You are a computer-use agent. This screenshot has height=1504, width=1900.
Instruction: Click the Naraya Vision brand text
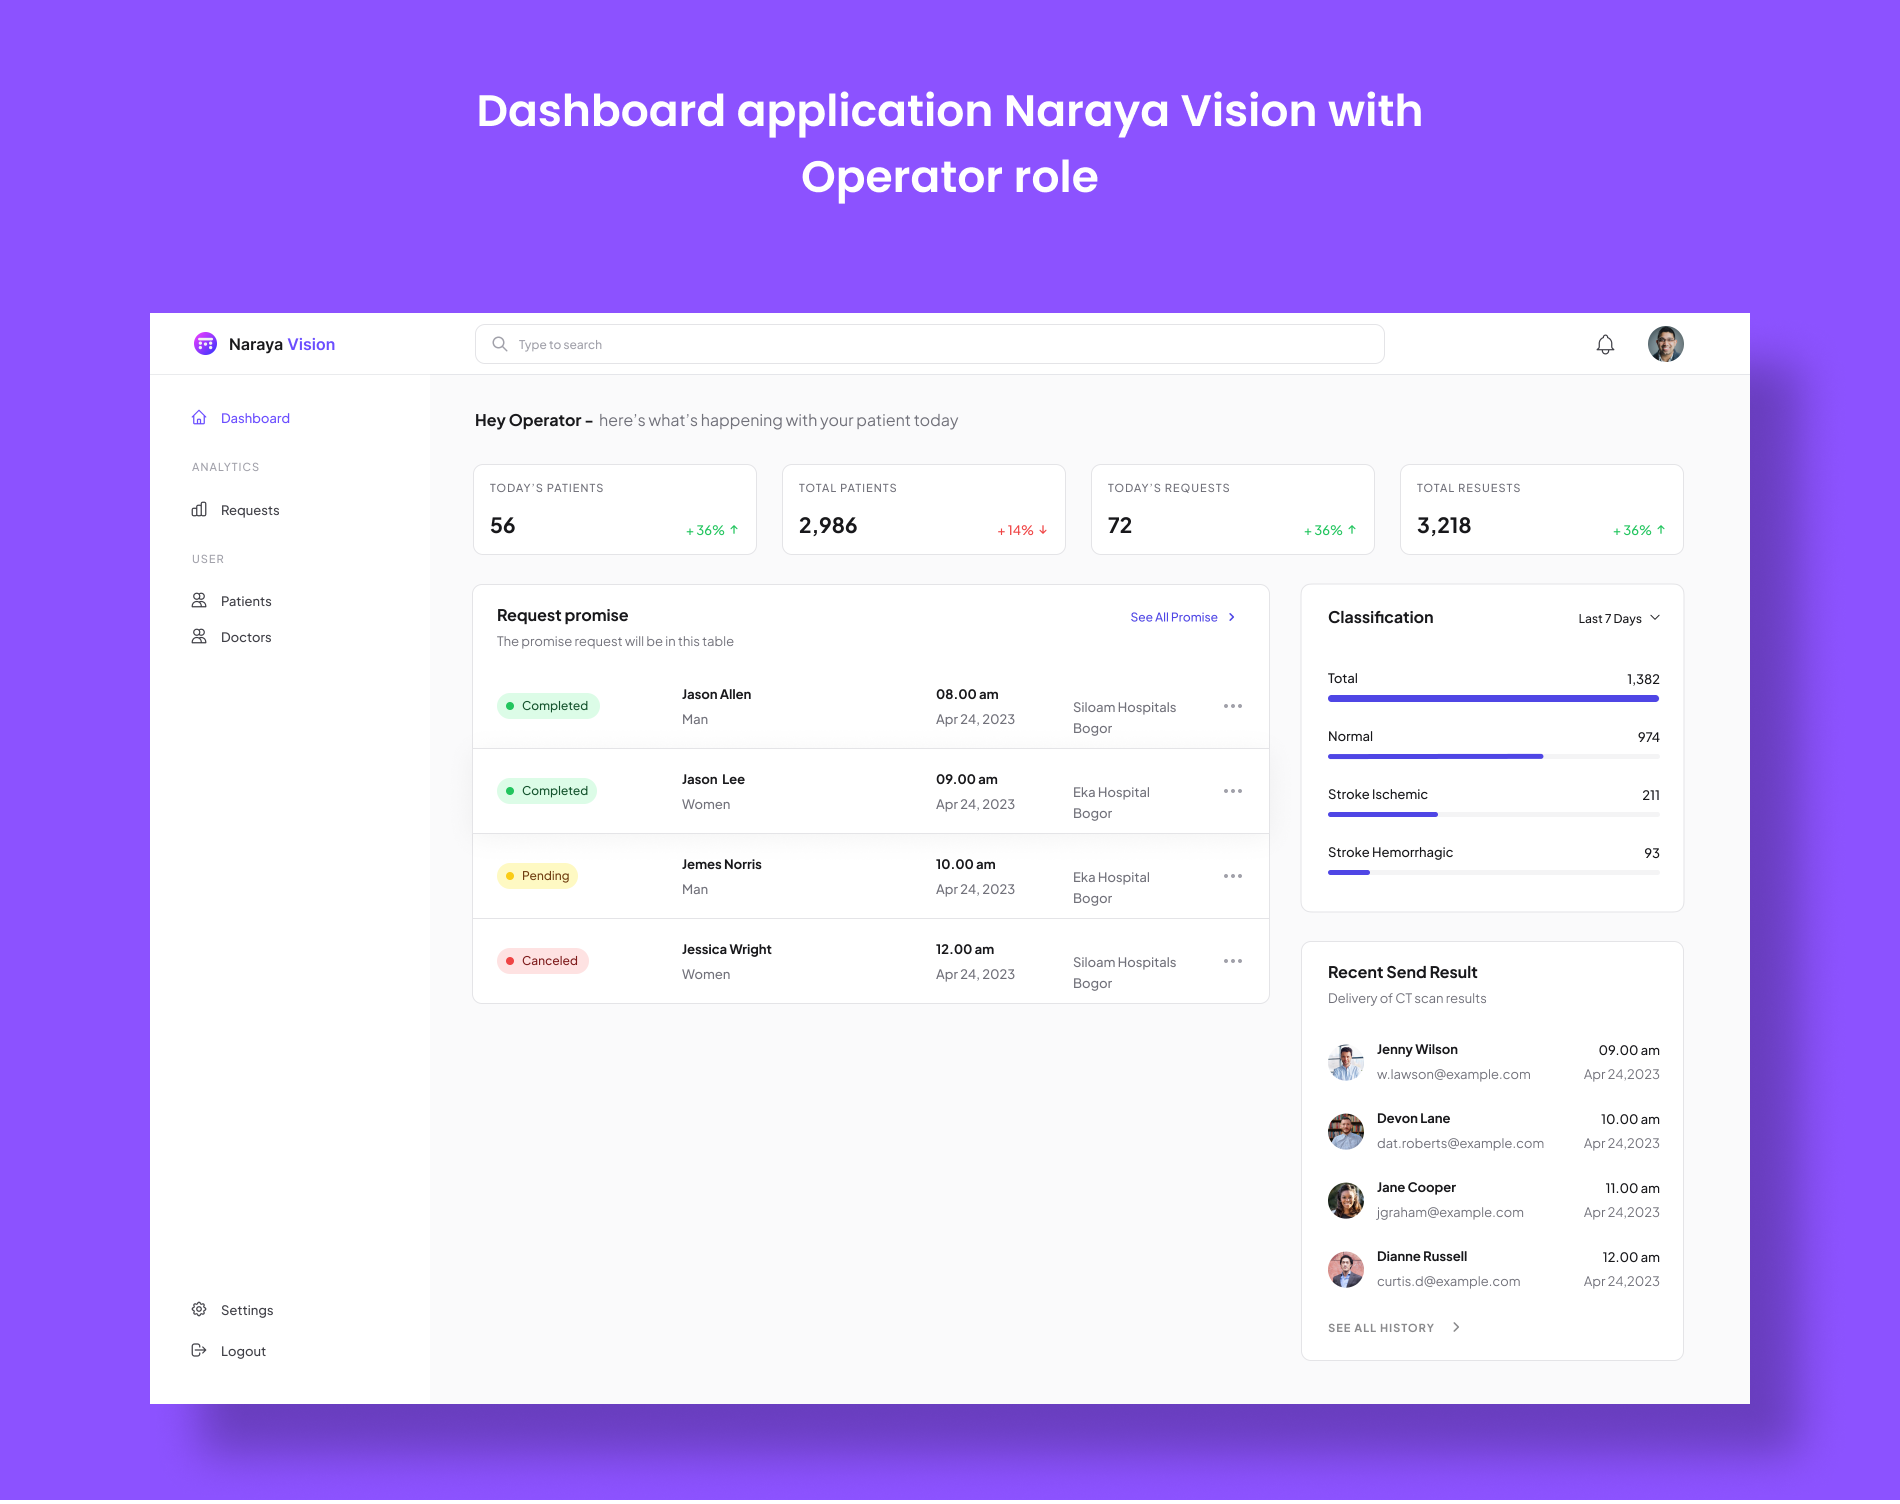[x=282, y=344]
